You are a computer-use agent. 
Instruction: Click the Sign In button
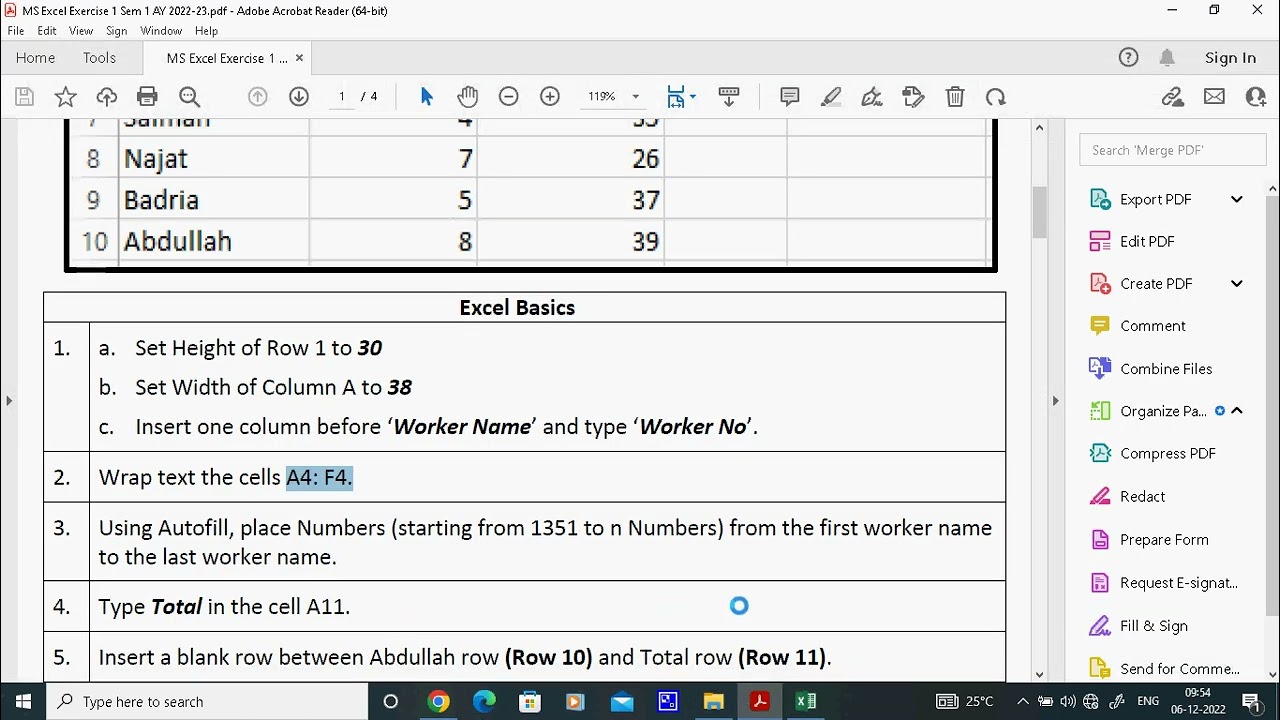1230,58
